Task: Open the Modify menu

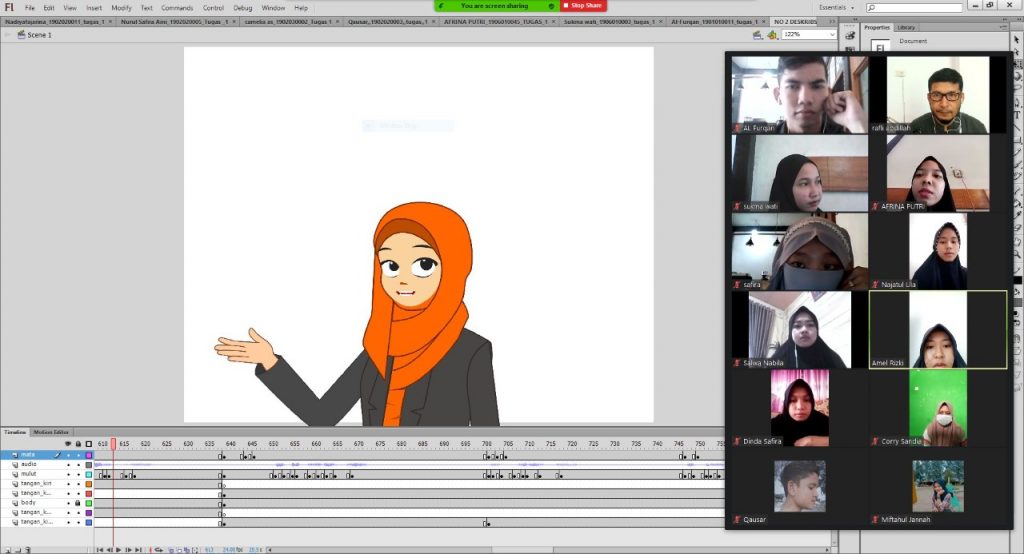Action: (121, 7)
